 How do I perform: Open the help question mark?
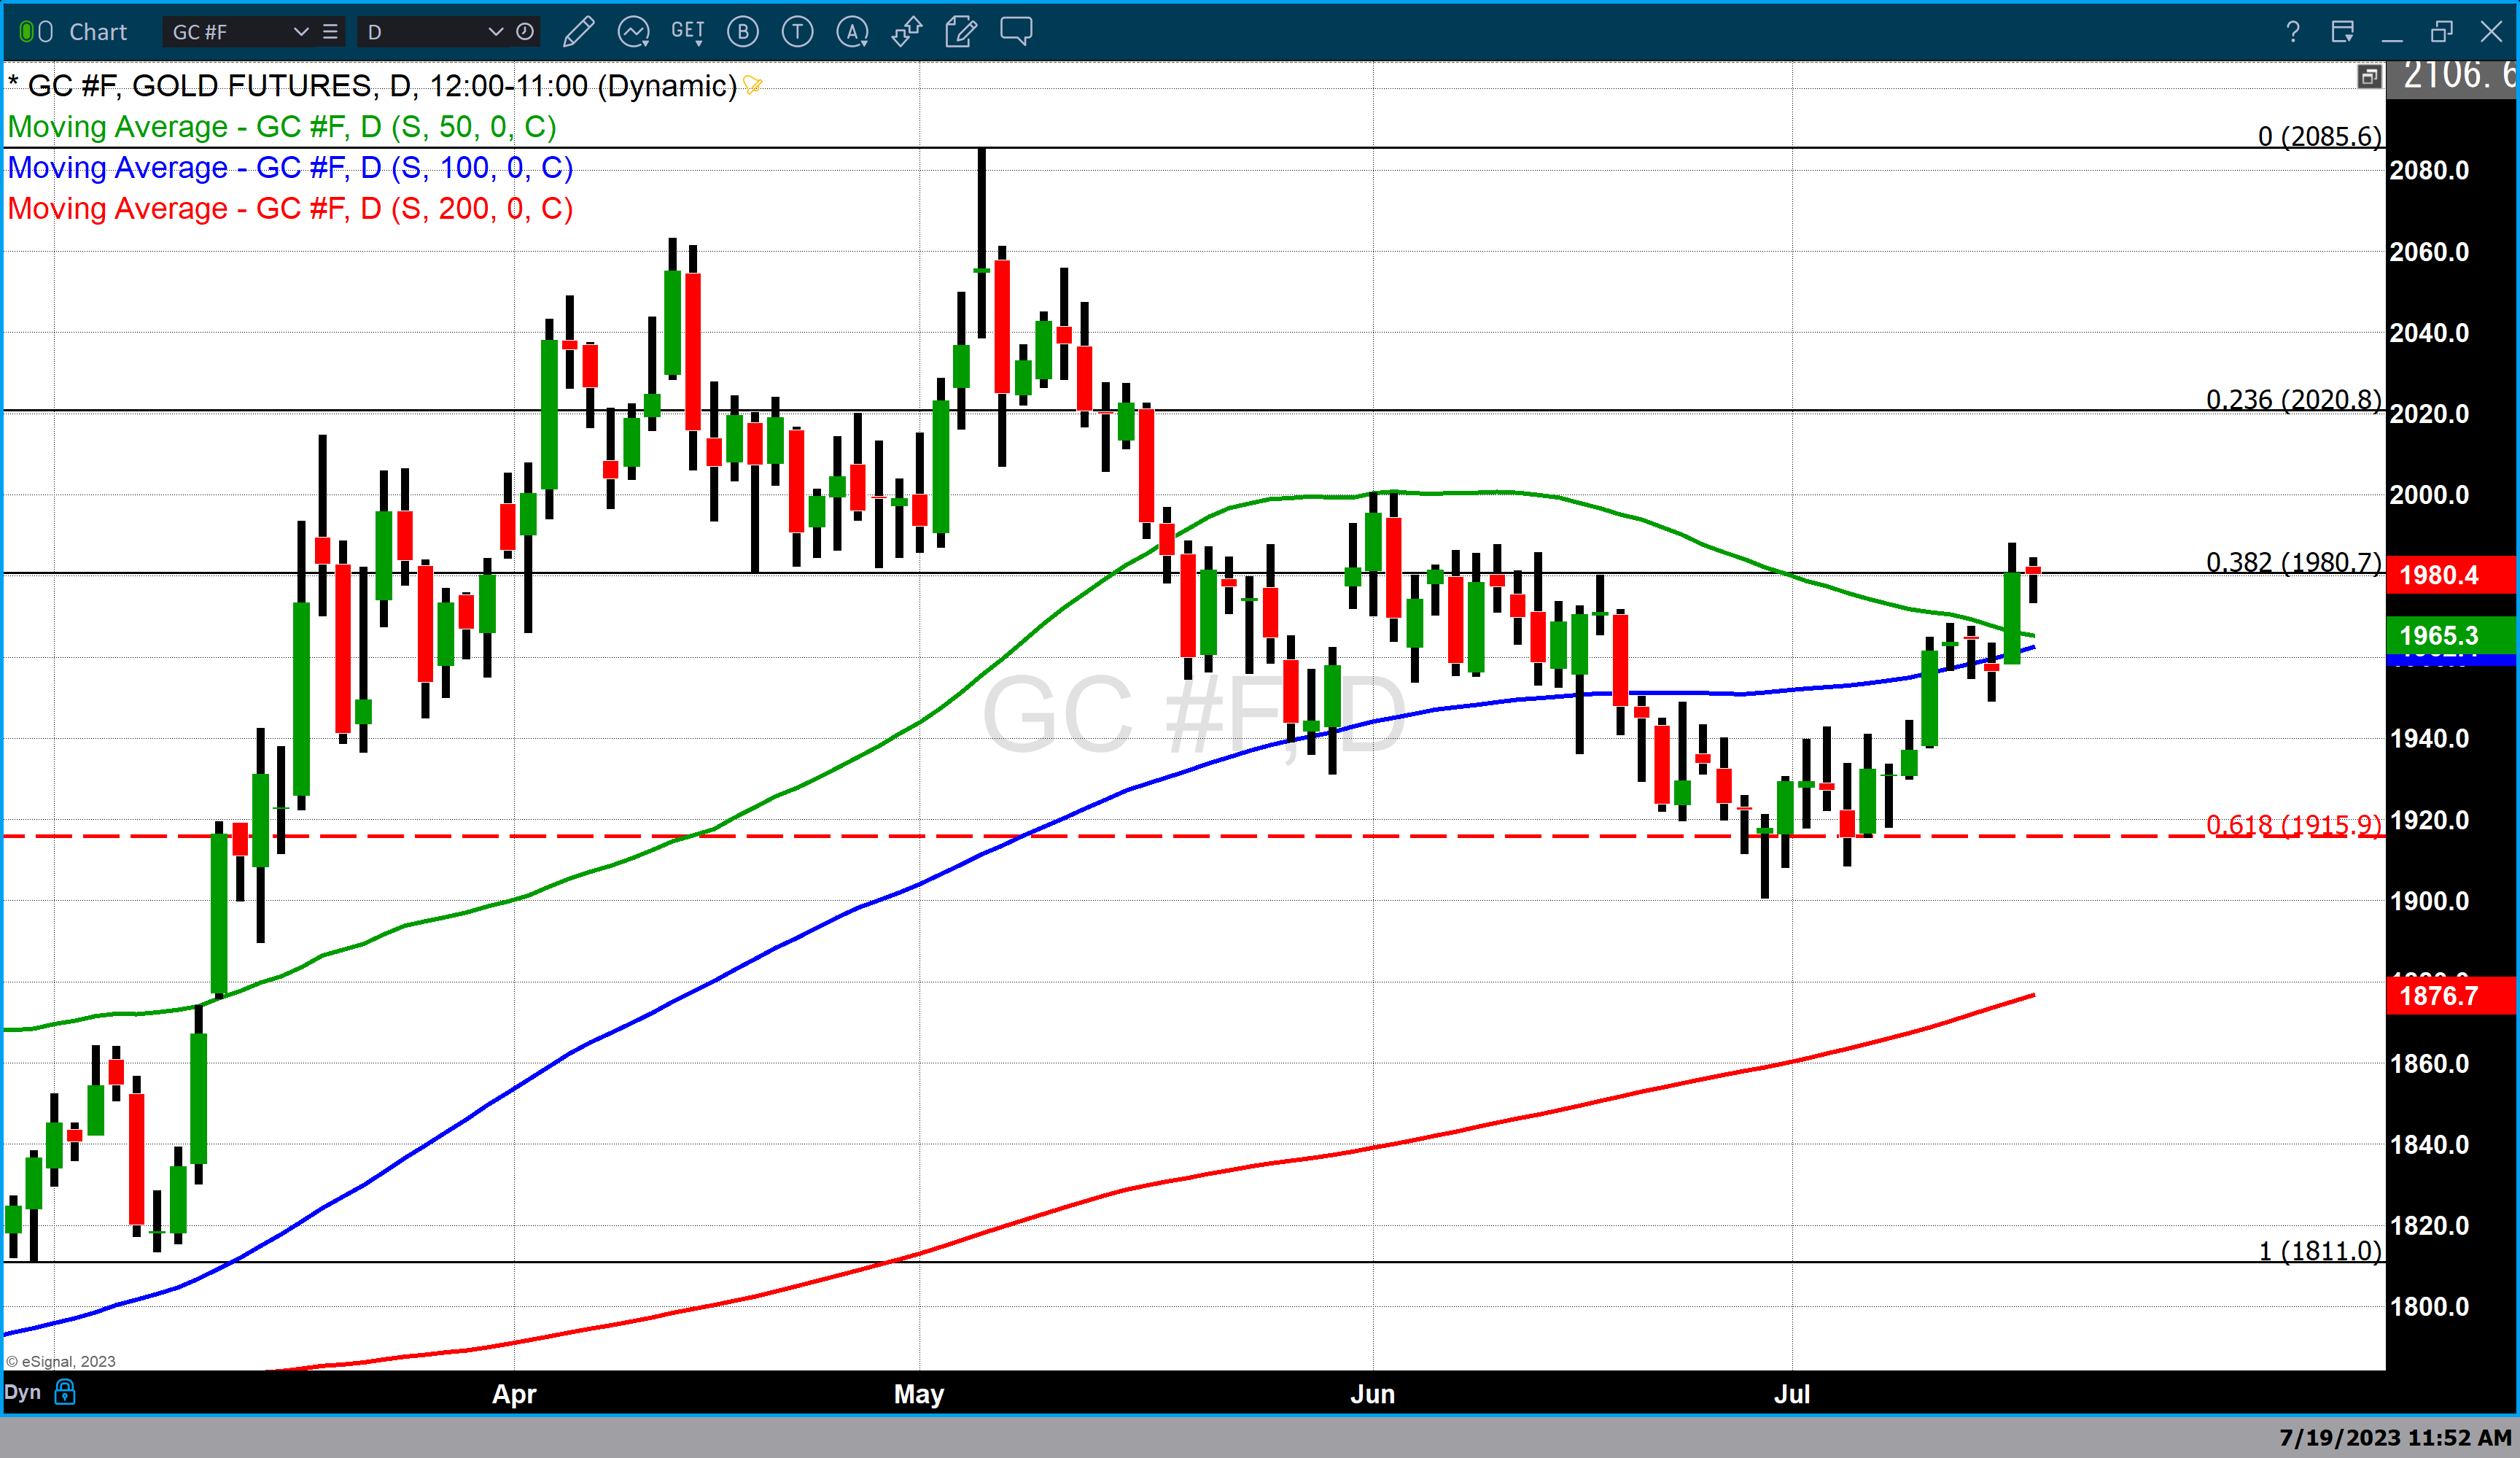click(2292, 32)
